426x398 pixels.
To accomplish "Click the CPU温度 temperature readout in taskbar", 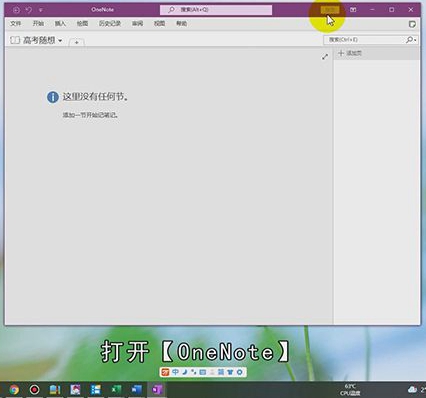I will pos(350,390).
